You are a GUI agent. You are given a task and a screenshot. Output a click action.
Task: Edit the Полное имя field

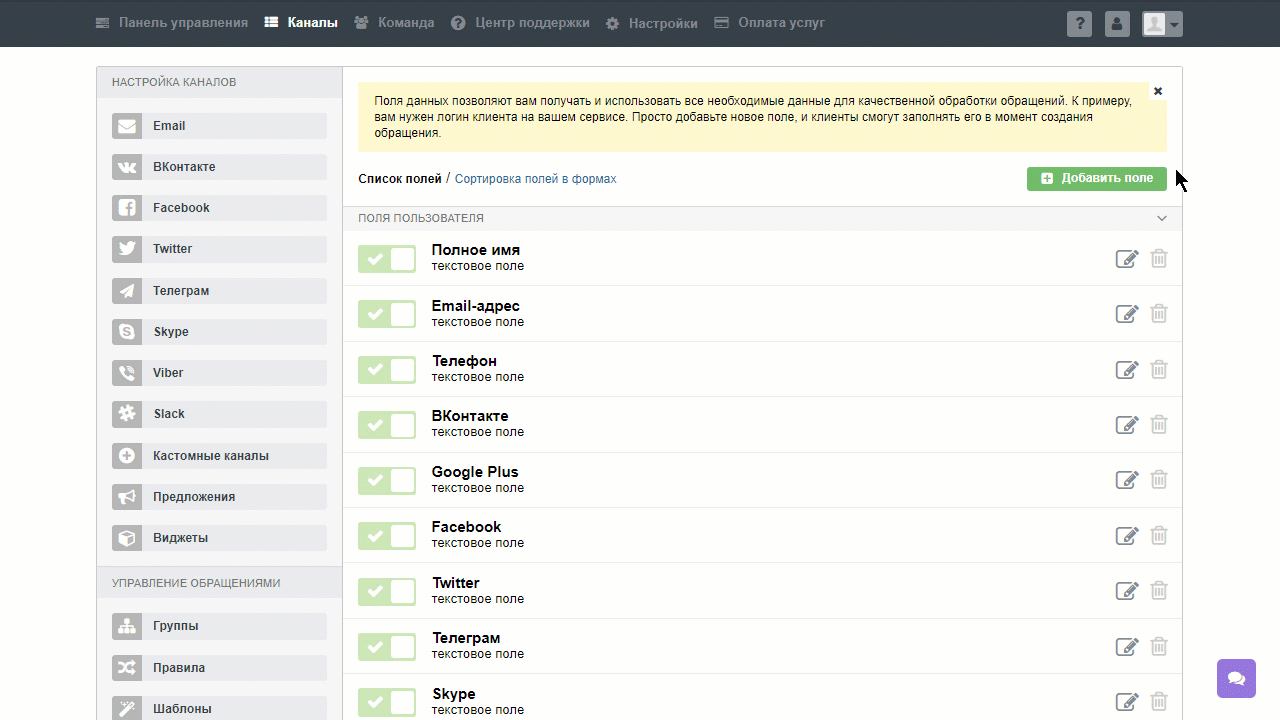pos(1127,259)
